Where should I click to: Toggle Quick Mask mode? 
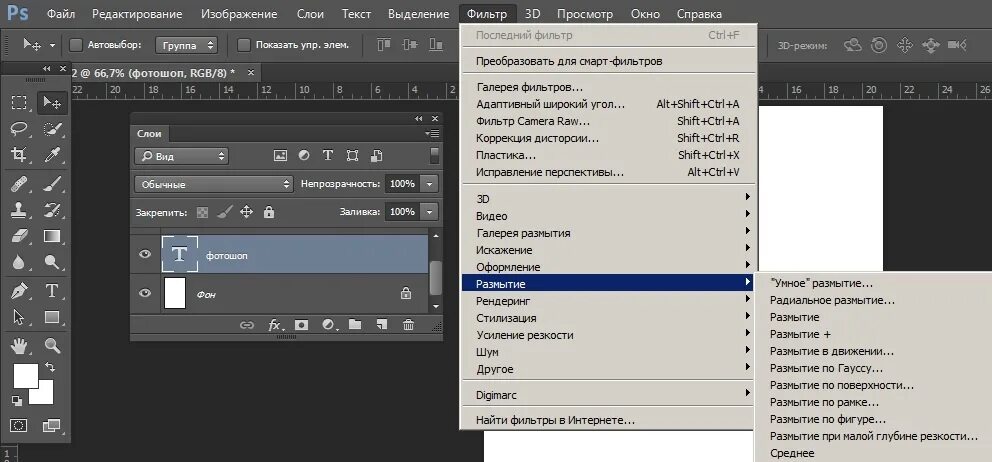(20, 425)
